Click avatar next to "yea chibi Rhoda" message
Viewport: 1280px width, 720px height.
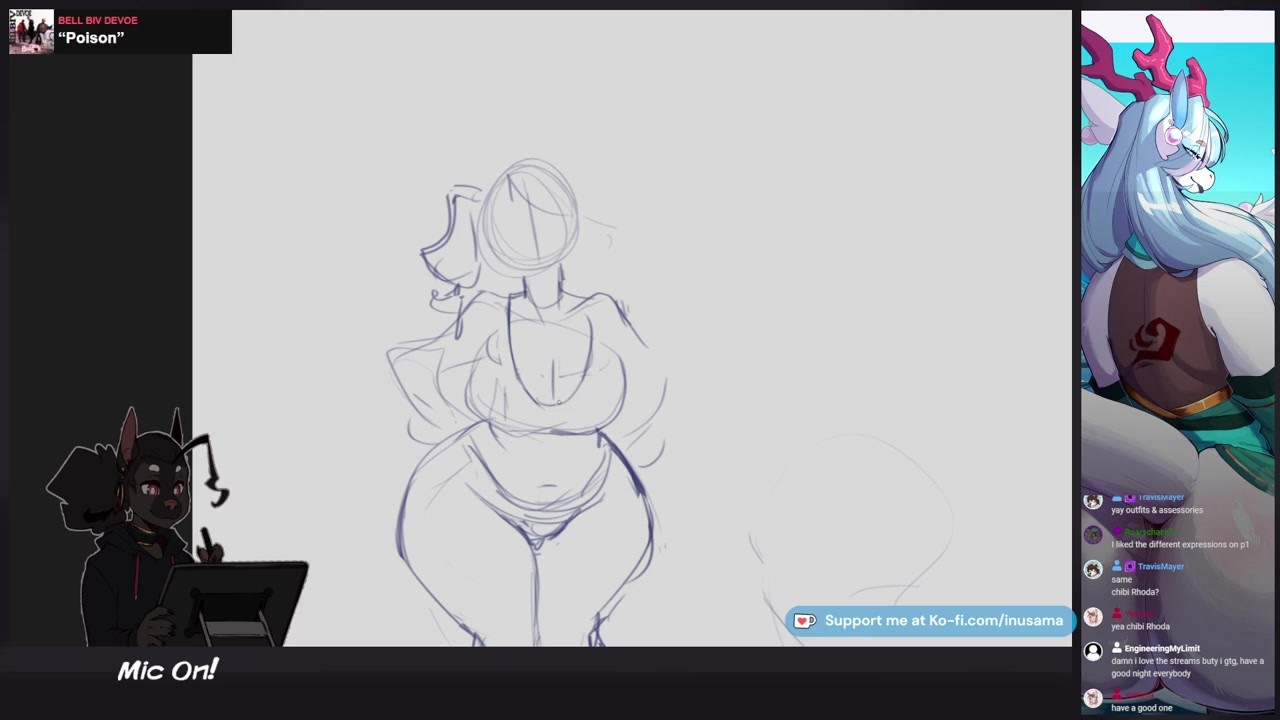coord(1093,617)
